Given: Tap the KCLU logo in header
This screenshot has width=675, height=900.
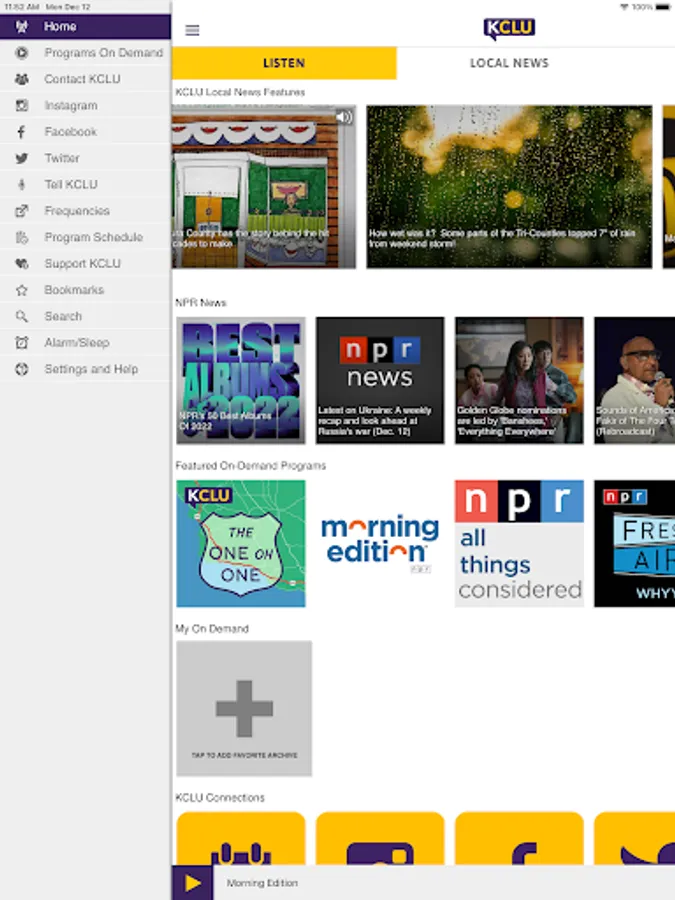Looking at the screenshot, I should pos(509,29).
